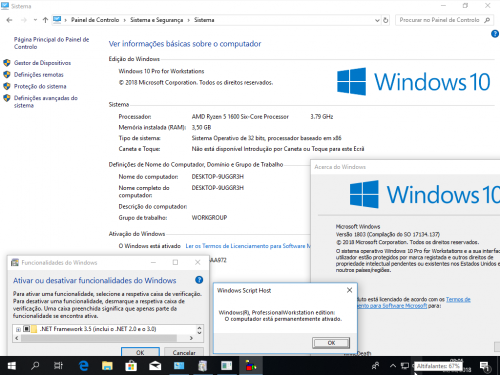This screenshot has width=500, height=375.
Task: Click features list scroll down arrow
Action: (x=199, y=332)
